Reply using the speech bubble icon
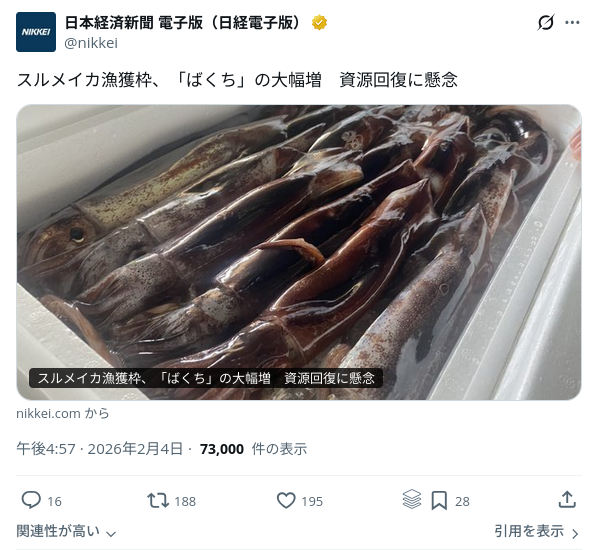The image size is (598, 550). 31,500
